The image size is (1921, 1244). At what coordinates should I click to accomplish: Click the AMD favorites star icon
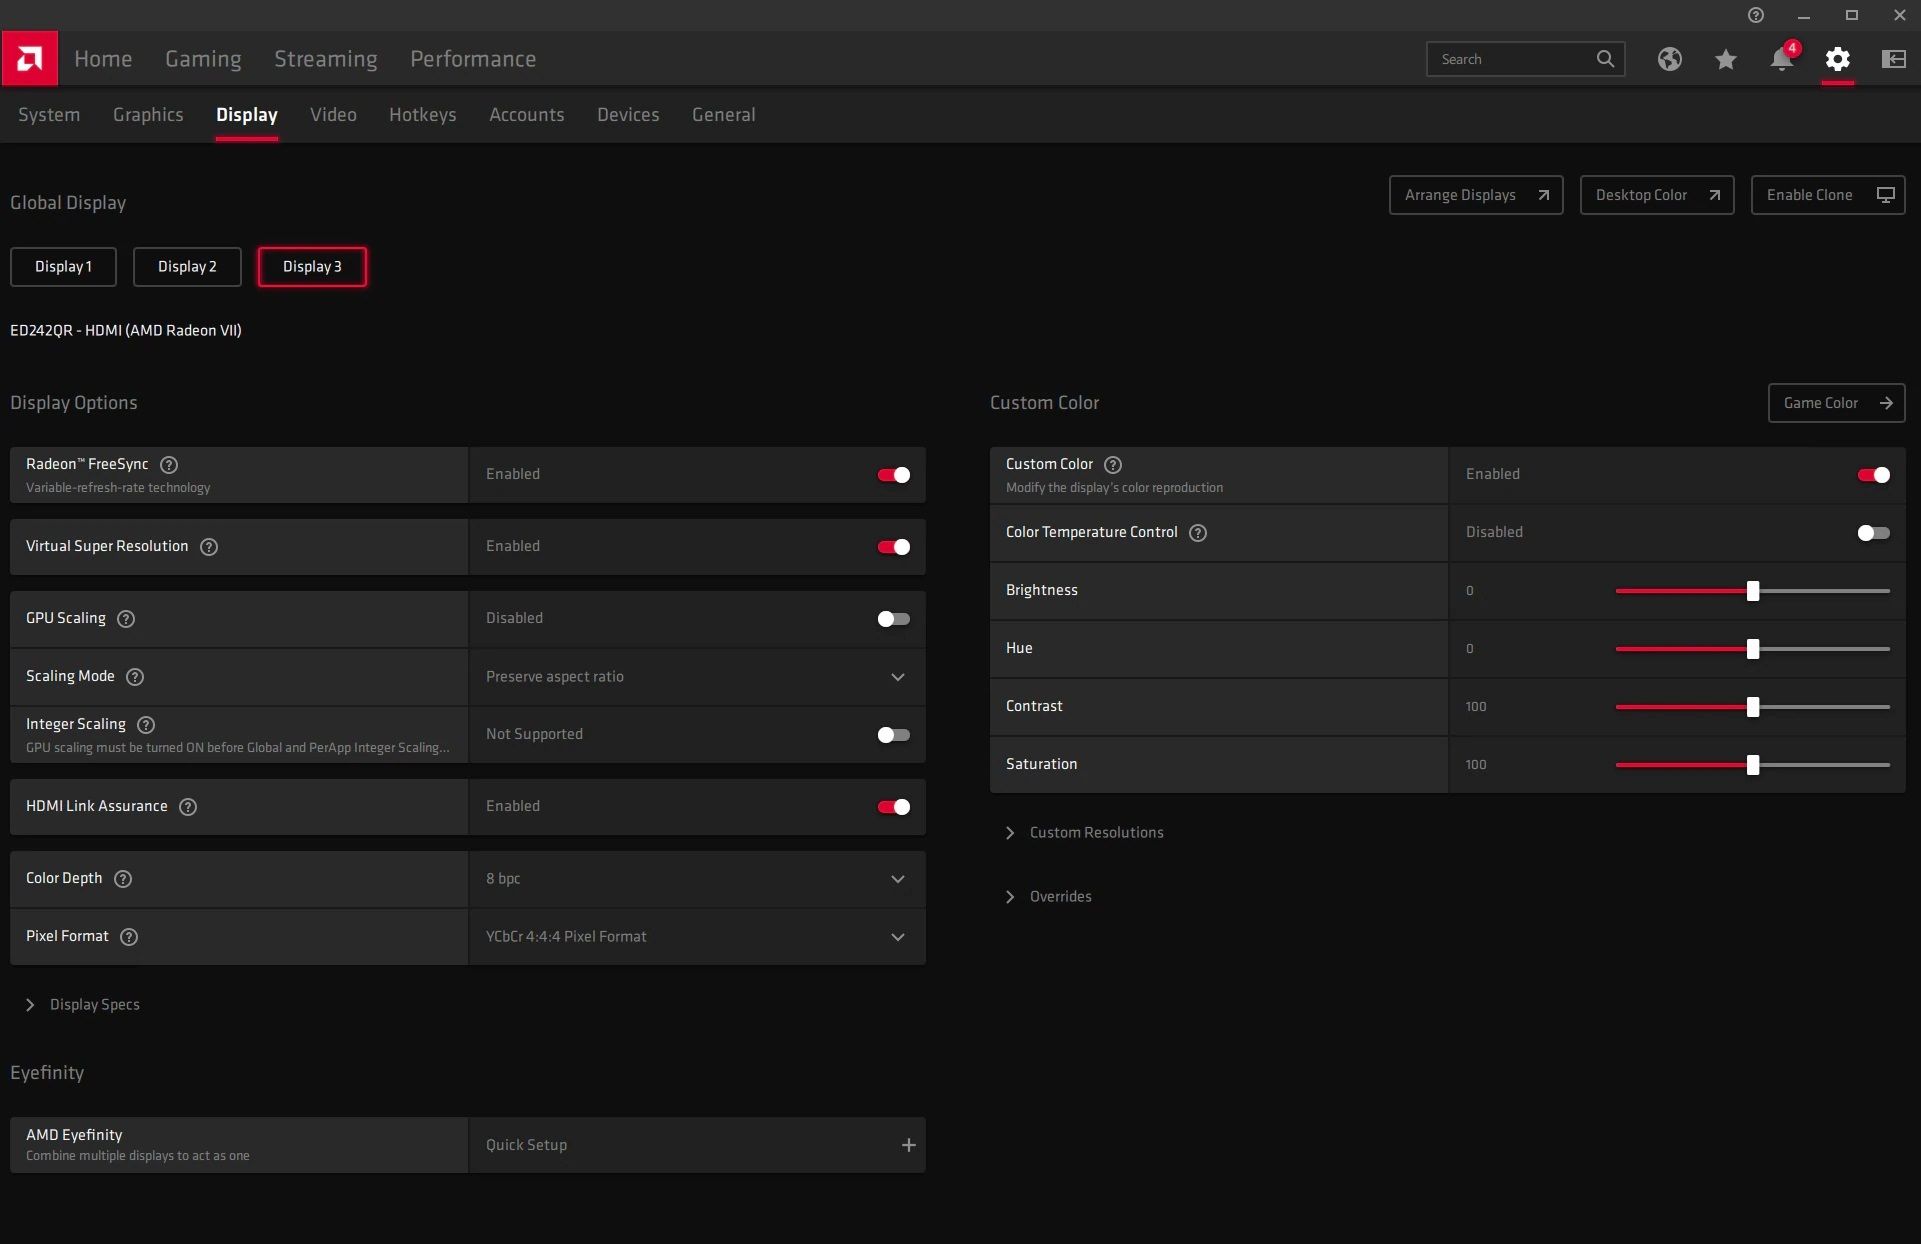pyautogui.click(x=1725, y=59)
